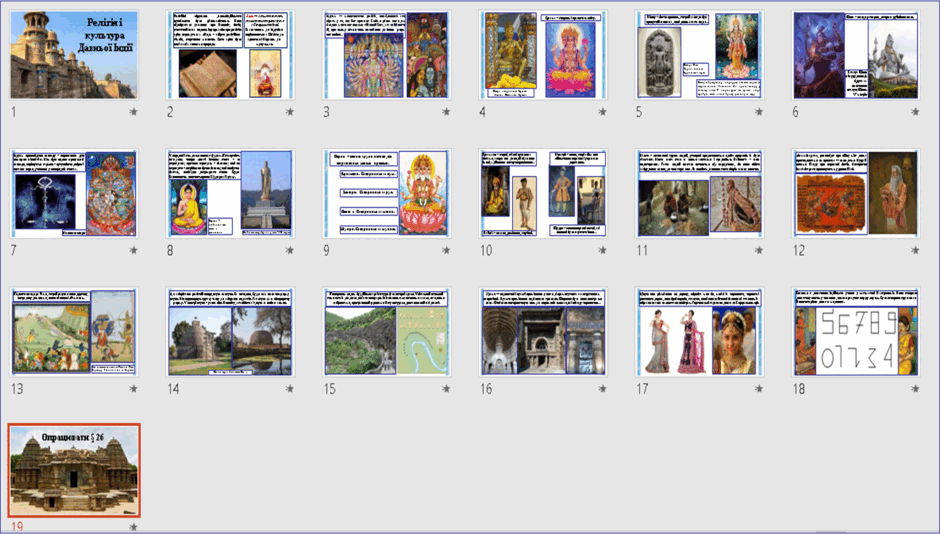Viewport: 940px width, 534px height.
Task: Click animation star icon under slide 13
Action: point(133,388)
